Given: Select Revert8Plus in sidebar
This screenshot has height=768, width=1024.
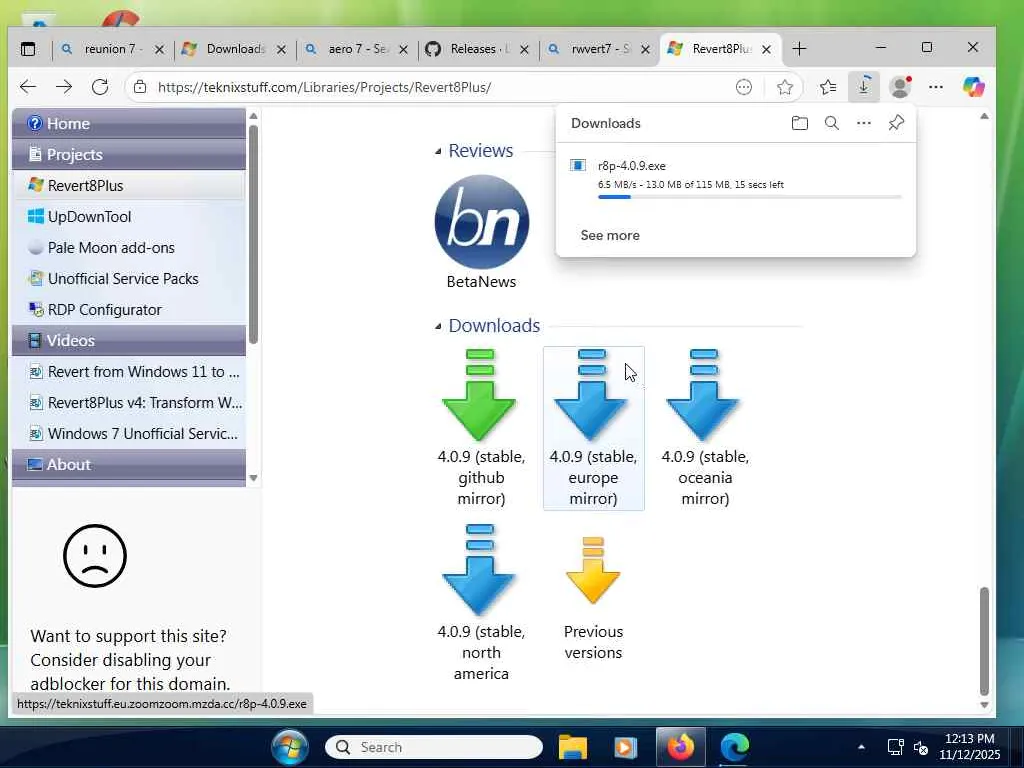Looking at the screenshot, I should tap(129, 185).
